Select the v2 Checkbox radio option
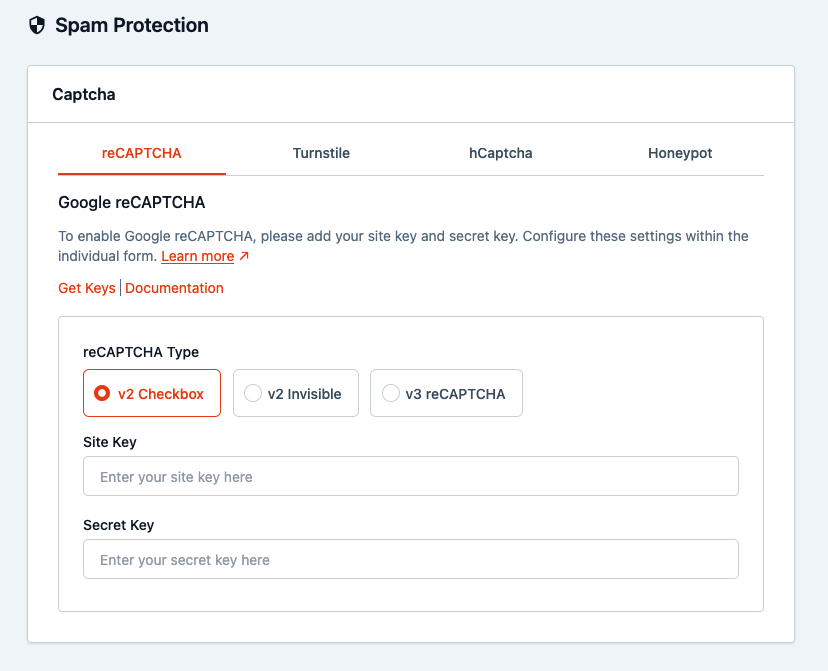828x671 pixels. (152, 393)
